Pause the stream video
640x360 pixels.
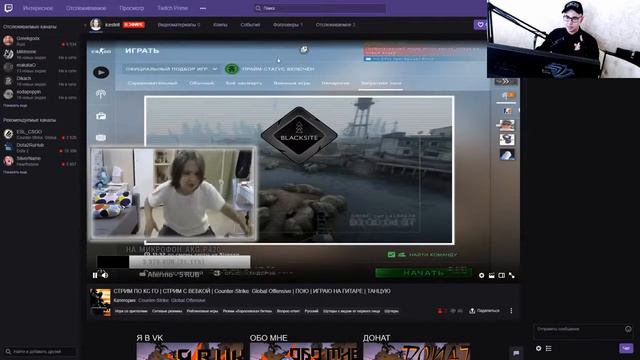pyautogui.click(x=95, y=276)
